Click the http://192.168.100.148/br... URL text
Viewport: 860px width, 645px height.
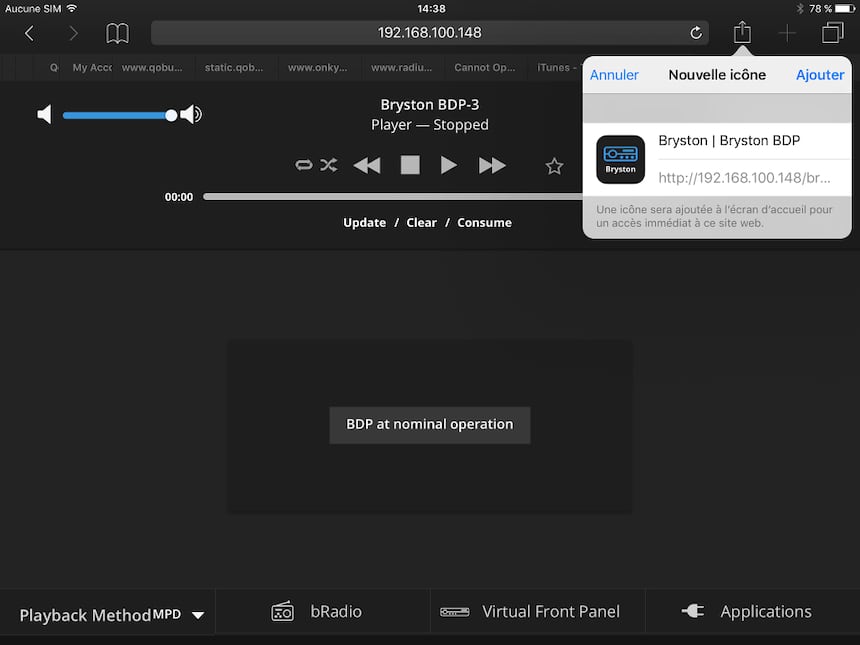(744, 178)
